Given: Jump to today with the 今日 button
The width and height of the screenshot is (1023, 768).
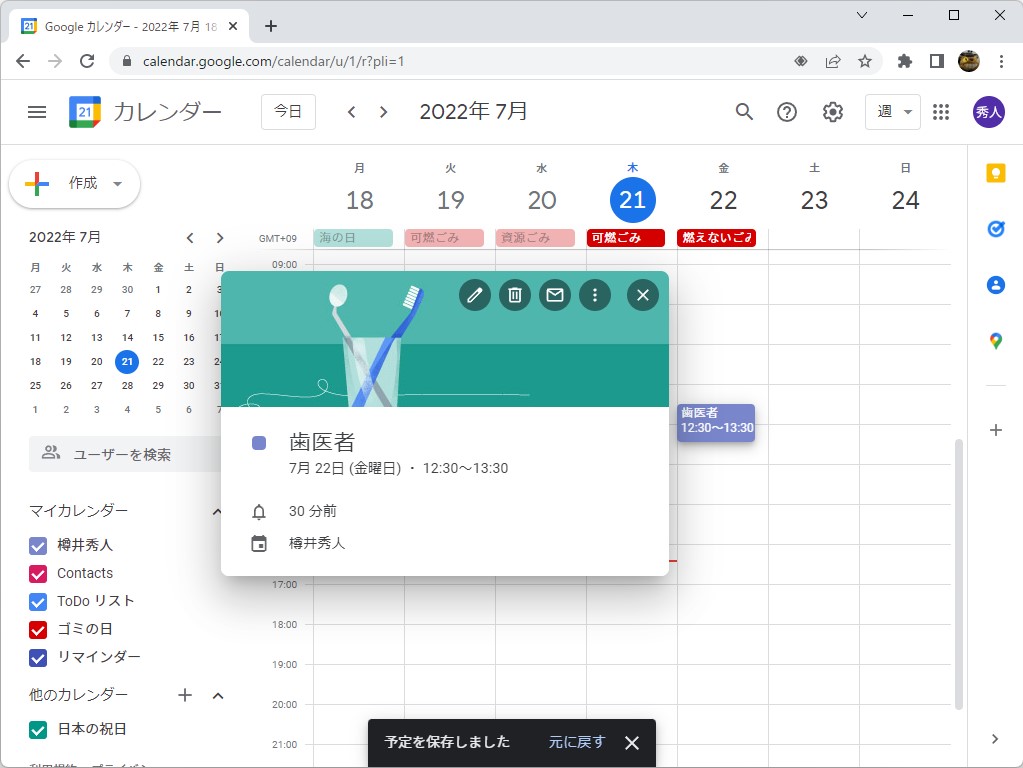Looking at the screenshot, I should 288,112.
